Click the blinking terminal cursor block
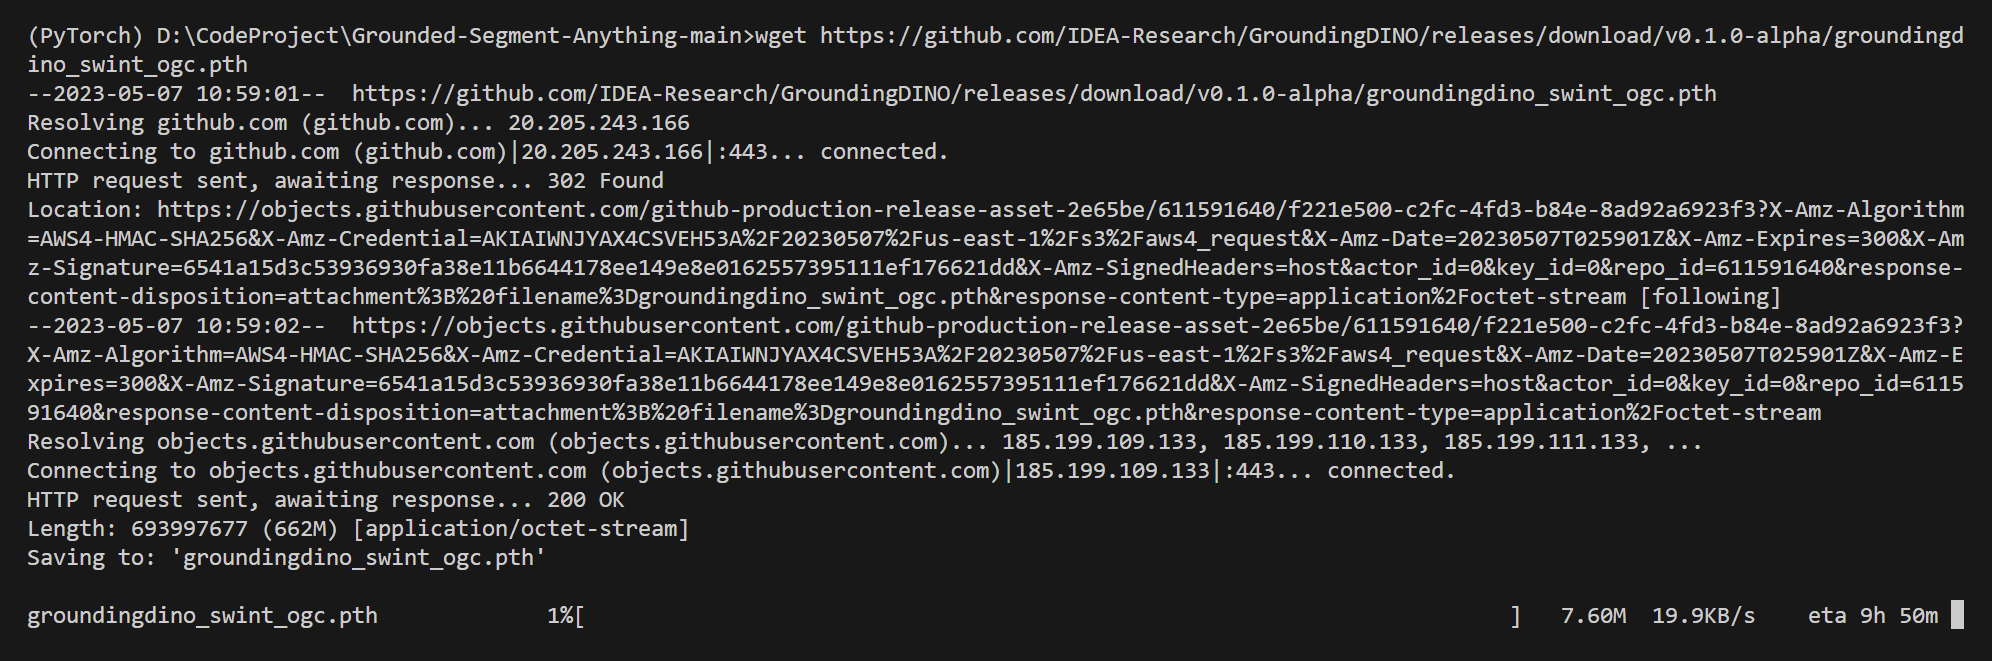Viewport: 1992px width, 661px height. pos(1957,615)
